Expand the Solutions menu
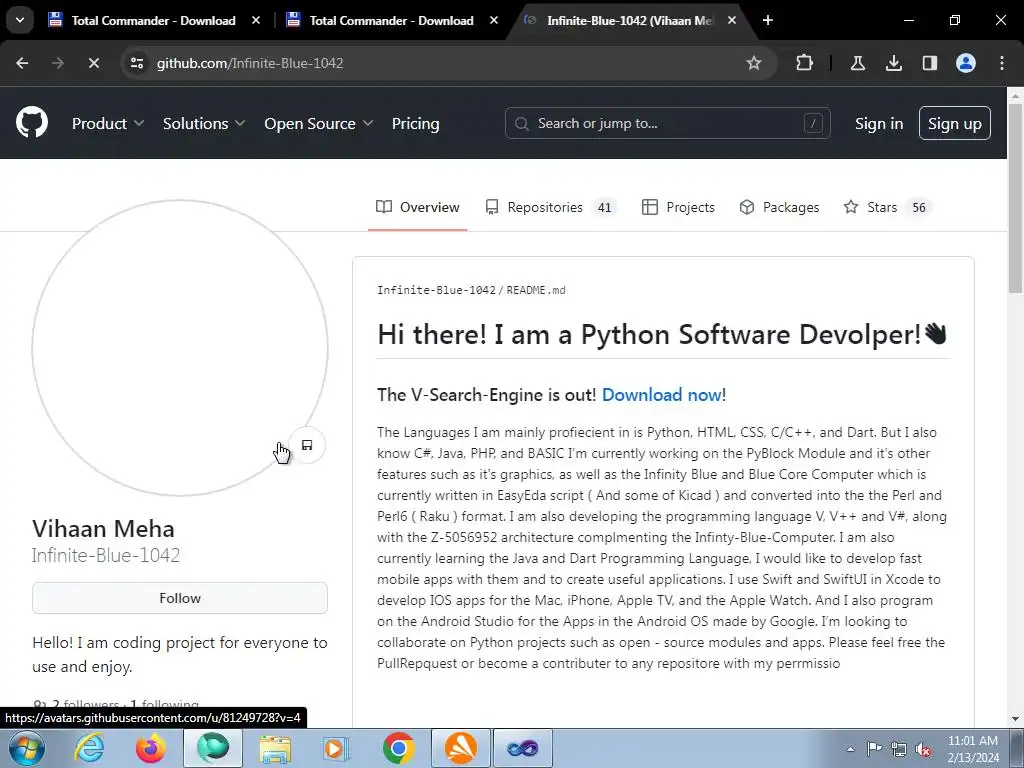Viewport: 1024px width, 768px height. point(204,123)
